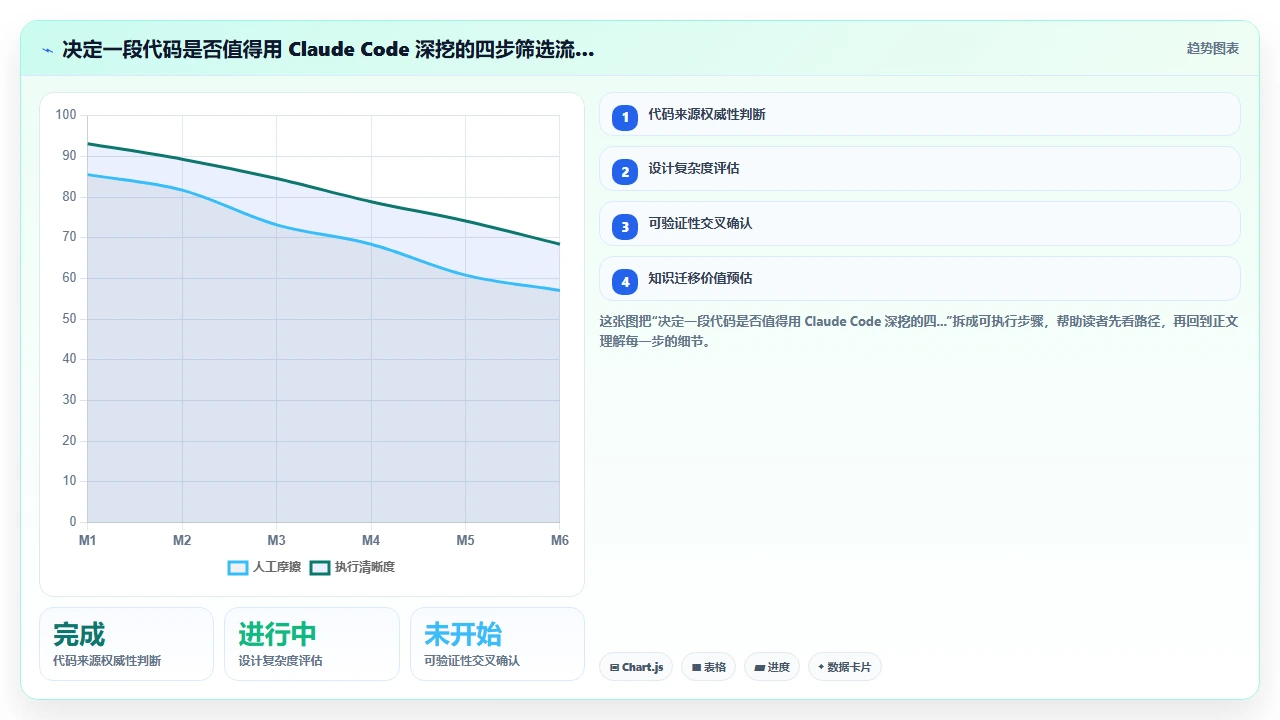Click the 进度 tag

tap(772, 667)
